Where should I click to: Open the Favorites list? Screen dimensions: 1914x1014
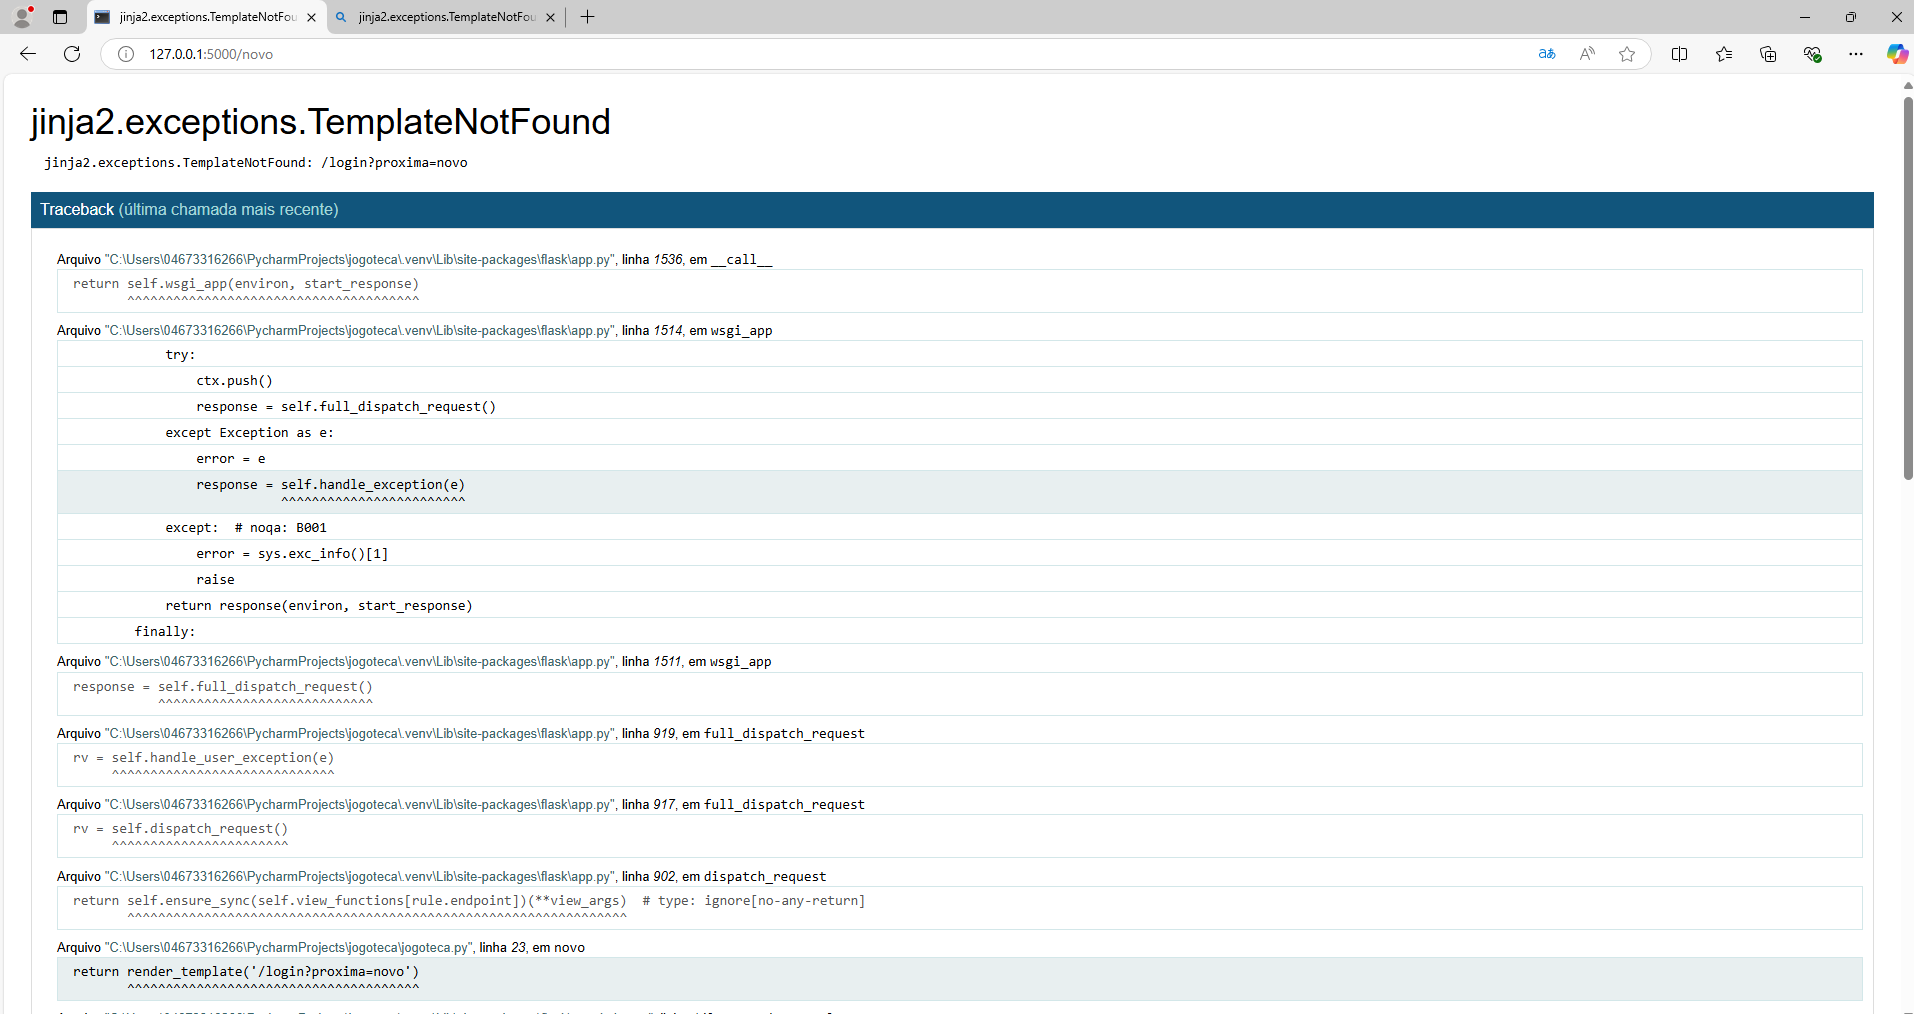pos(1724,54)
